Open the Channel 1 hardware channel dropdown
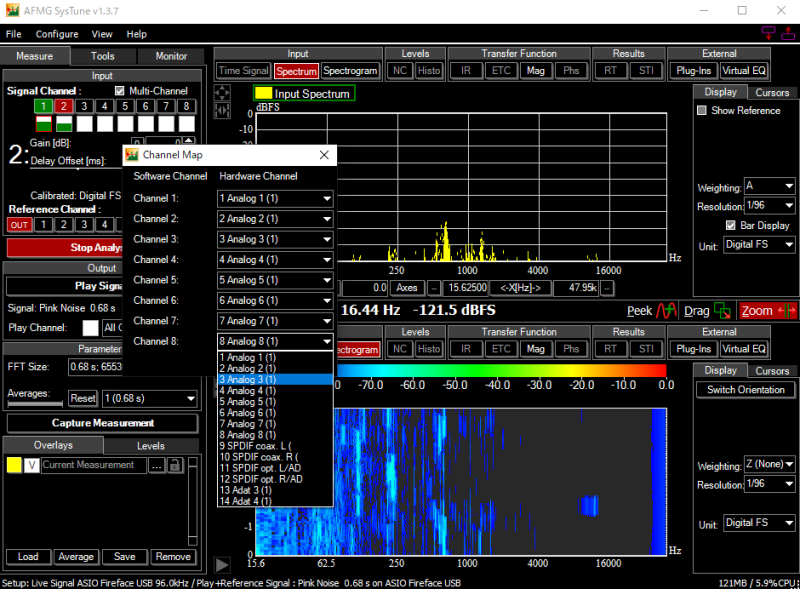 tap(275, 198)
